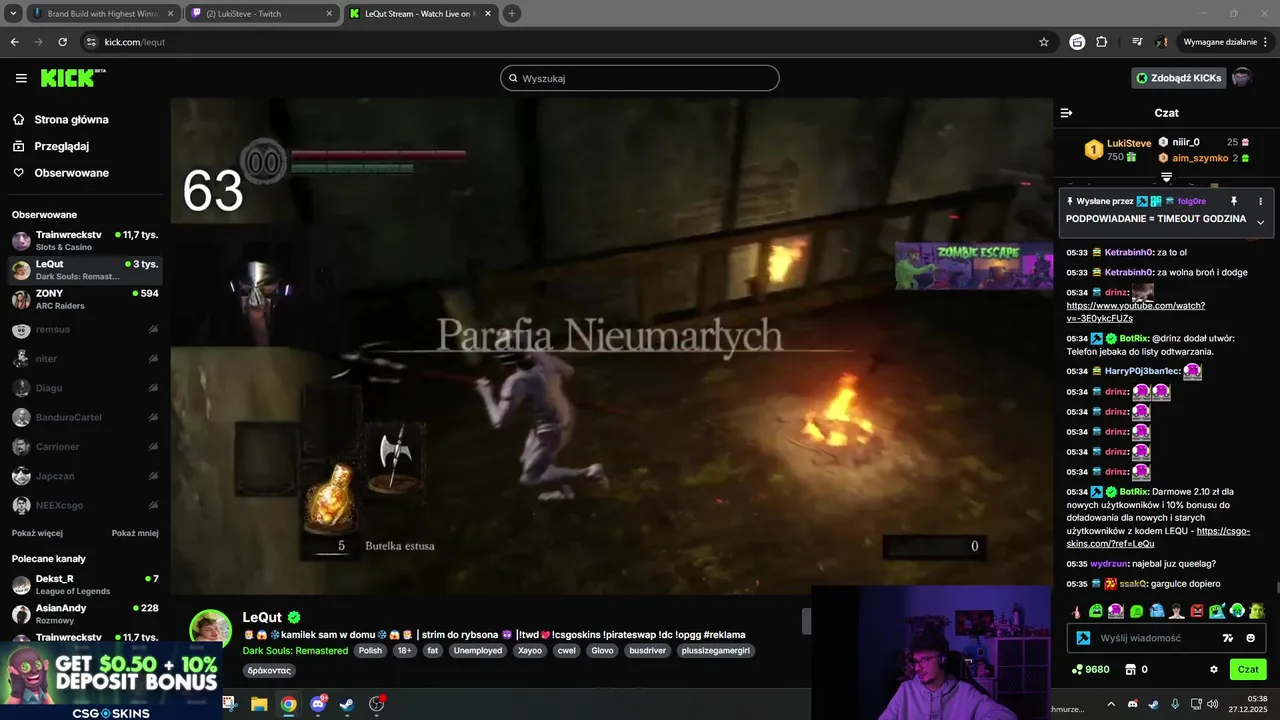Switch to the LukiSteve Twitch tab
This screenshot has width=1280, height=720.
click(x=262, y=14)
